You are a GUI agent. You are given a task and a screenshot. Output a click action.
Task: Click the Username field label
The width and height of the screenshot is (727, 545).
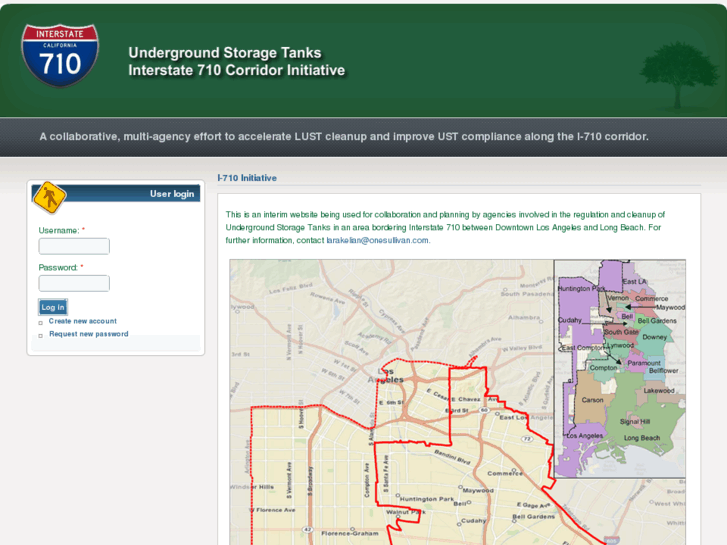[x=59, y=231]
